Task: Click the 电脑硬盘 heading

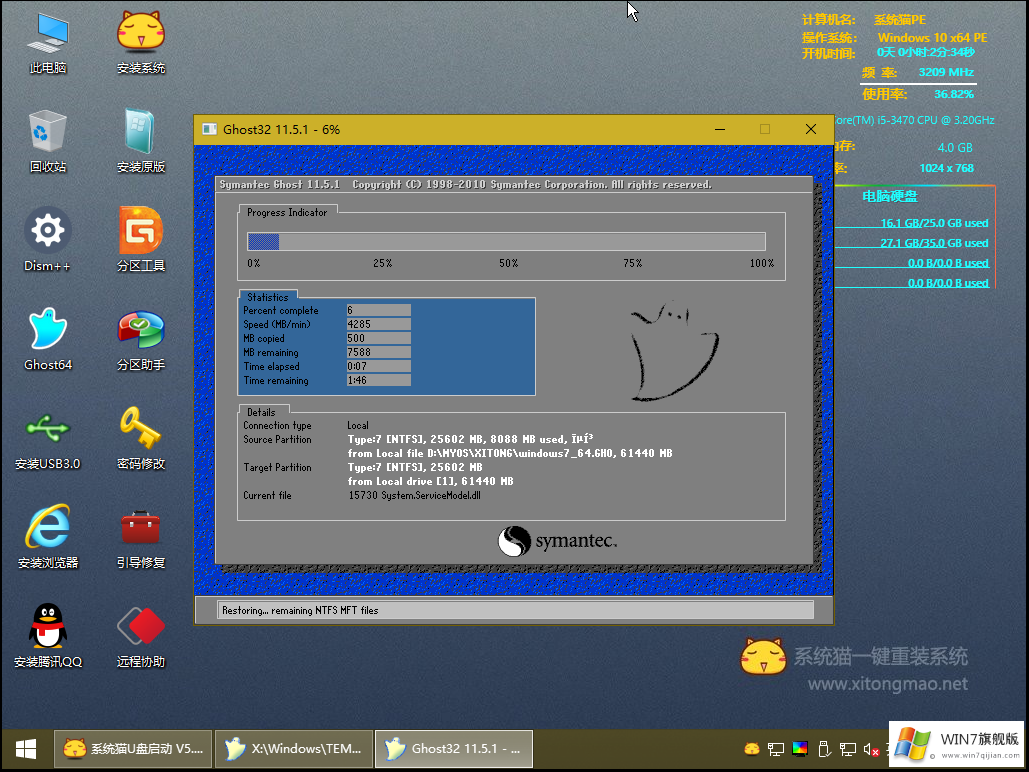Action: pyautogui.click(x=889, y=196)
